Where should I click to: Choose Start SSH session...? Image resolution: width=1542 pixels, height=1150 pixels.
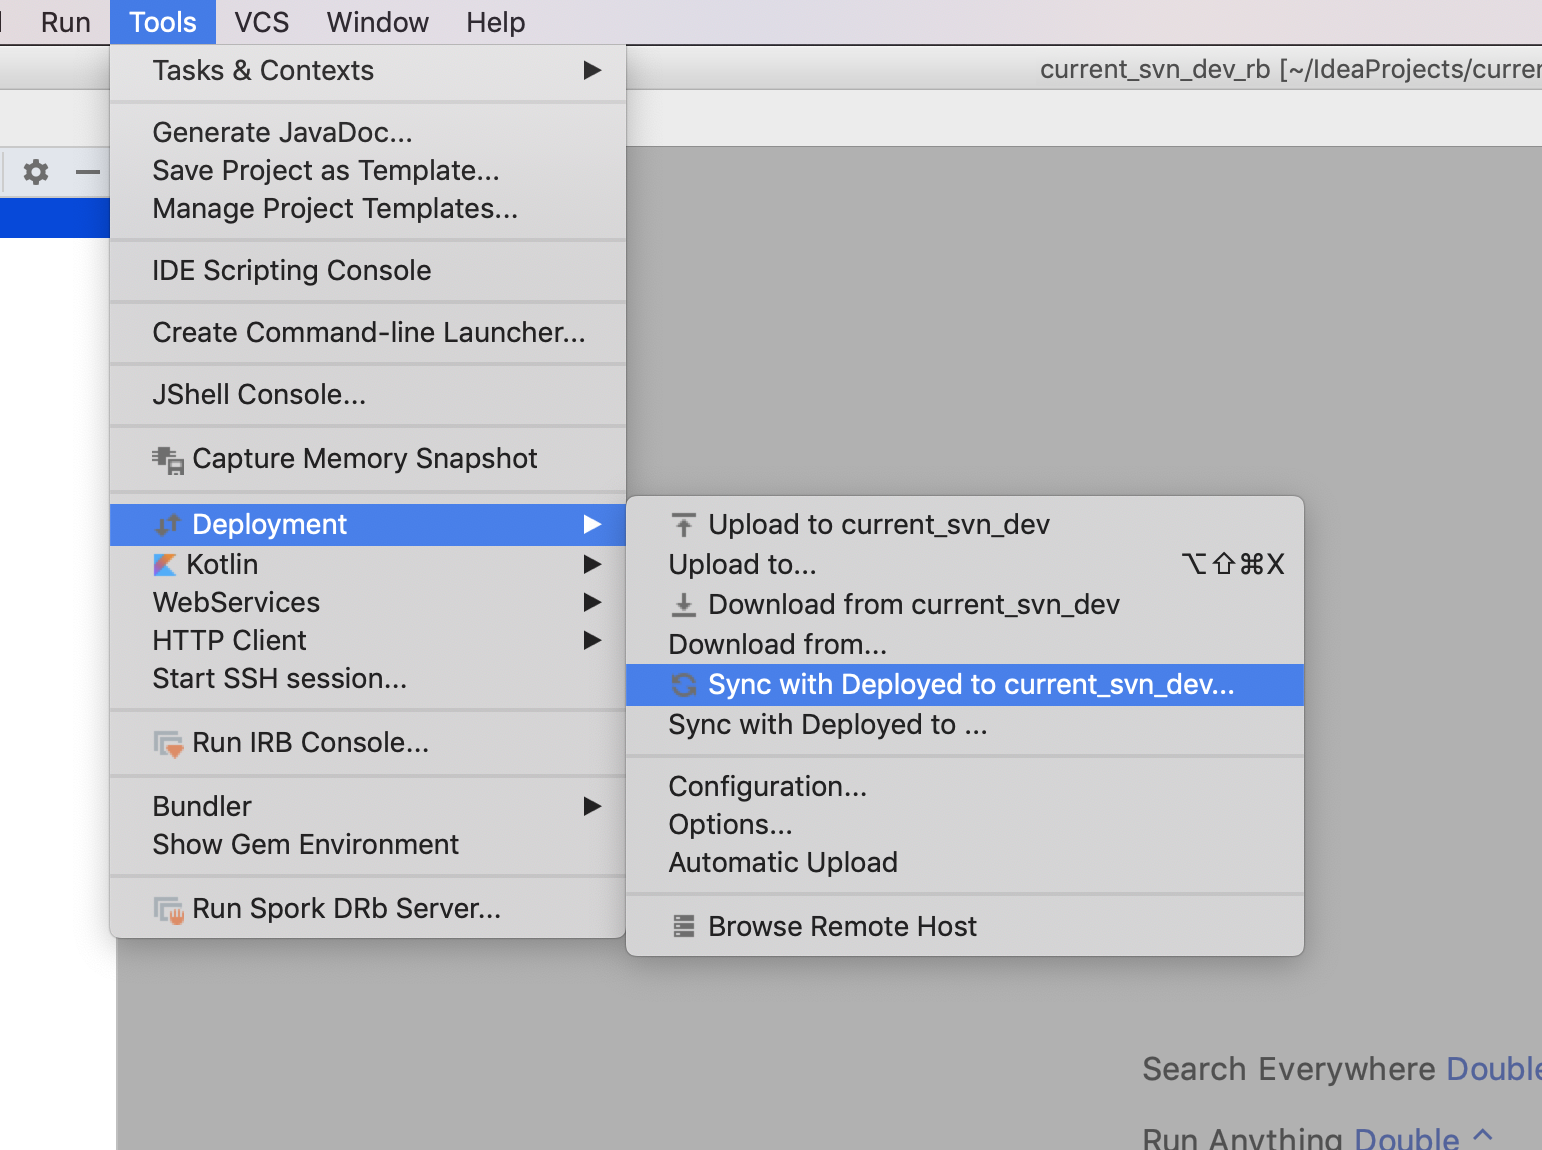[368, 678]
